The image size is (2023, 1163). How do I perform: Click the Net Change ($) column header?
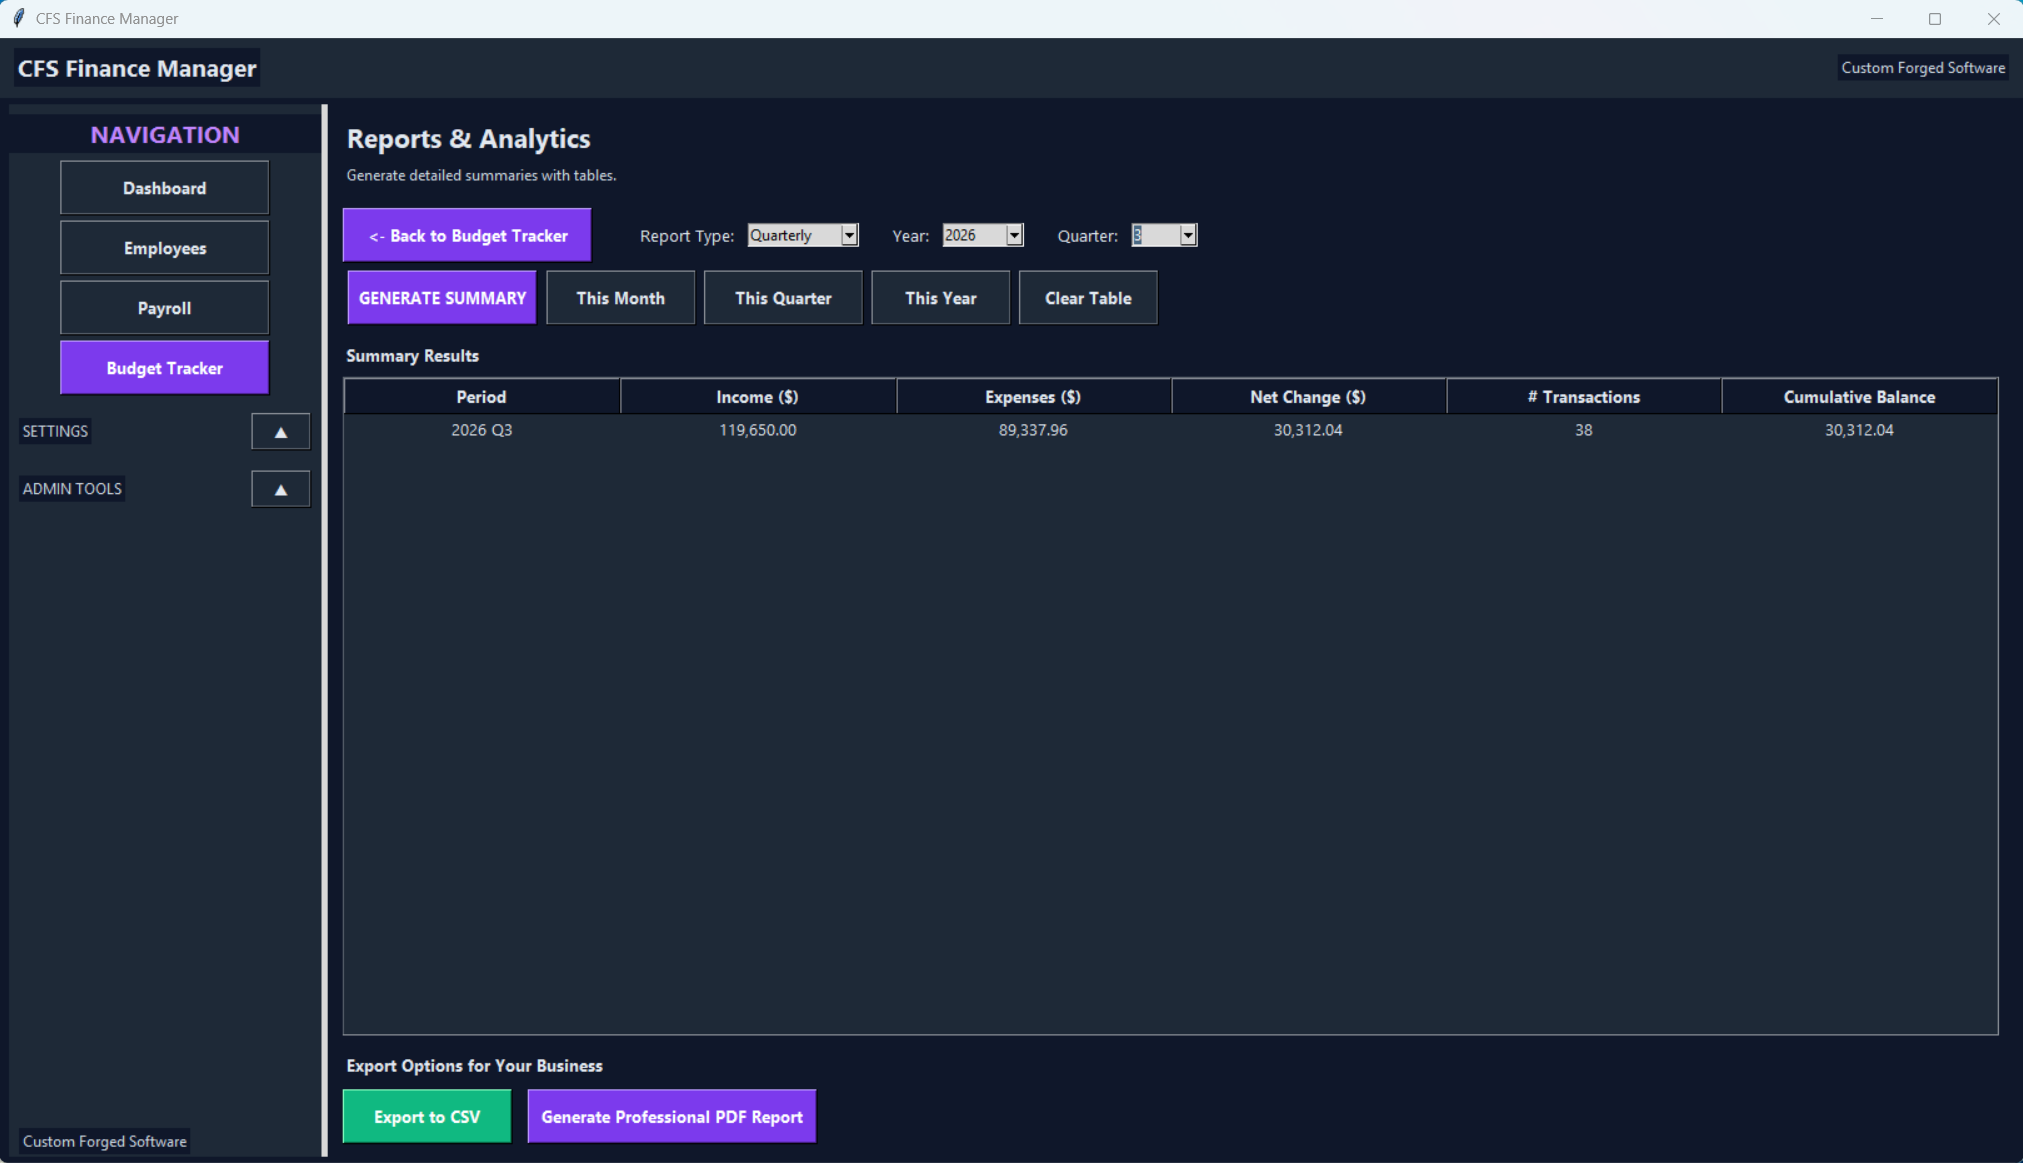[x=1308, y=397]
